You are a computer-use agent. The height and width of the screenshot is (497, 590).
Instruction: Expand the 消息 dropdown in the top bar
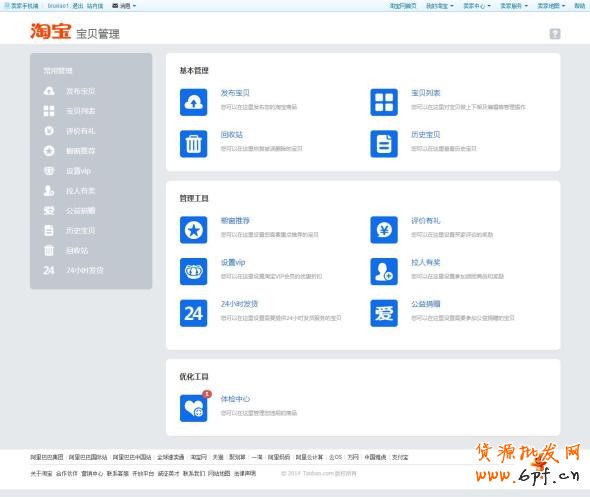124,6
